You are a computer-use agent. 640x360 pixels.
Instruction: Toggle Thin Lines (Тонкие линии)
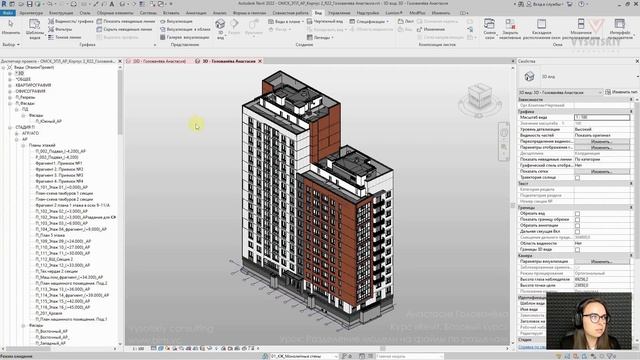[64, 37]
